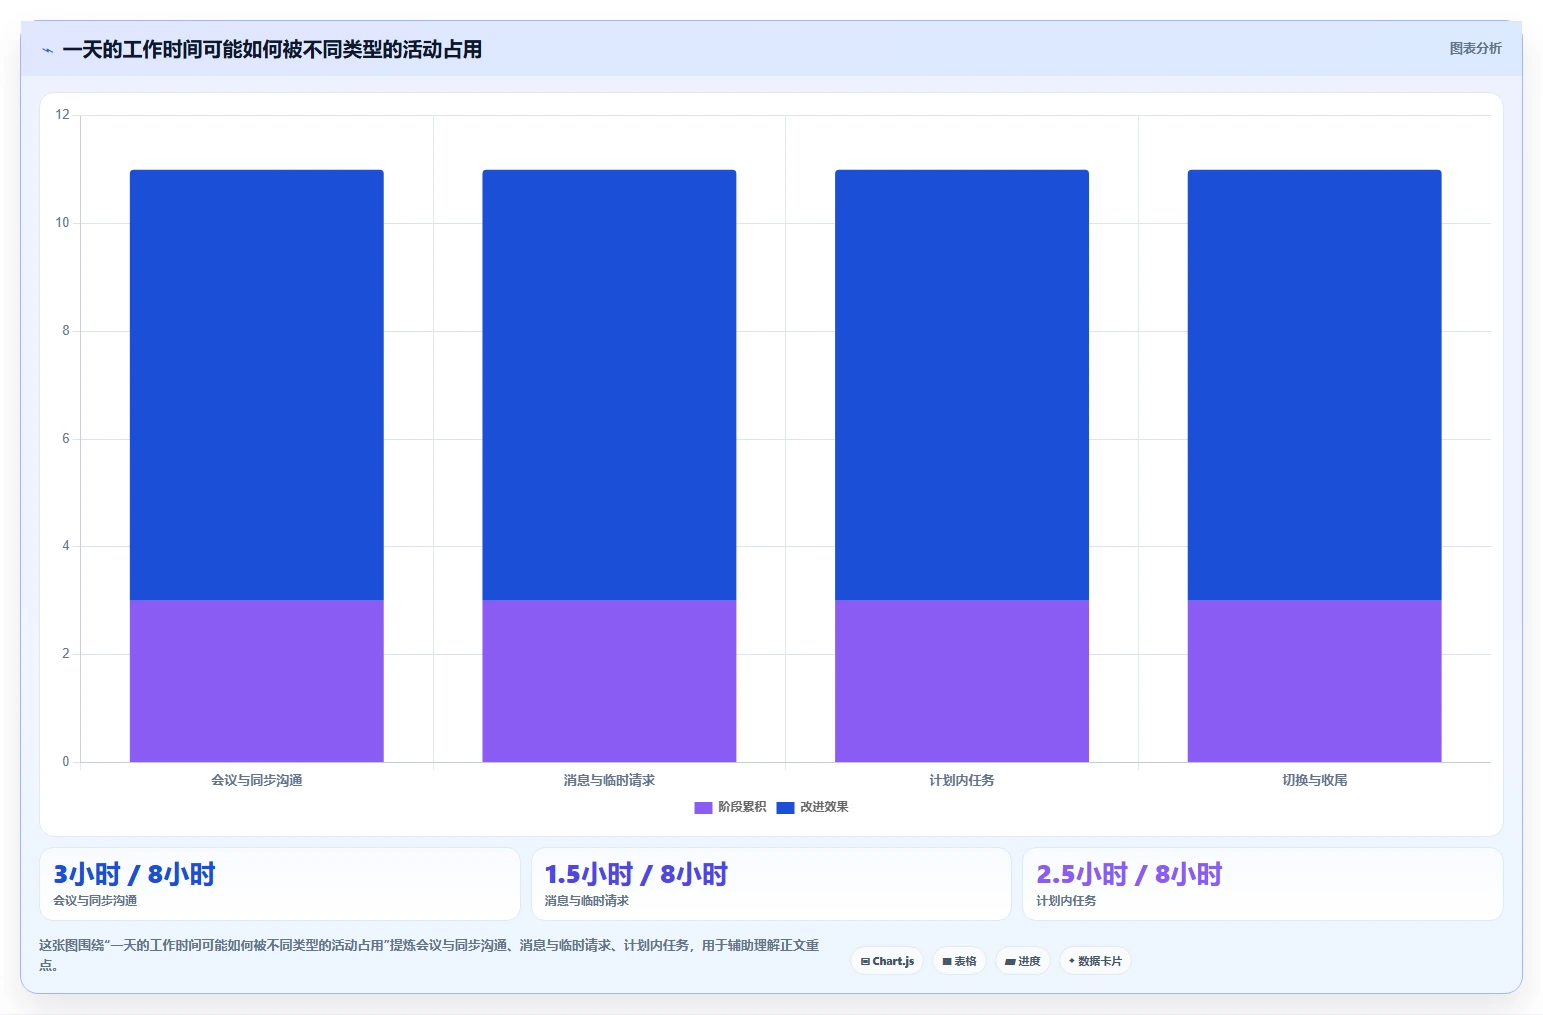Select the purple bar segment for 消息与临时请求
Image resolution: width=1543 pixels, height=1015 pixels.
tap(609, 681)
